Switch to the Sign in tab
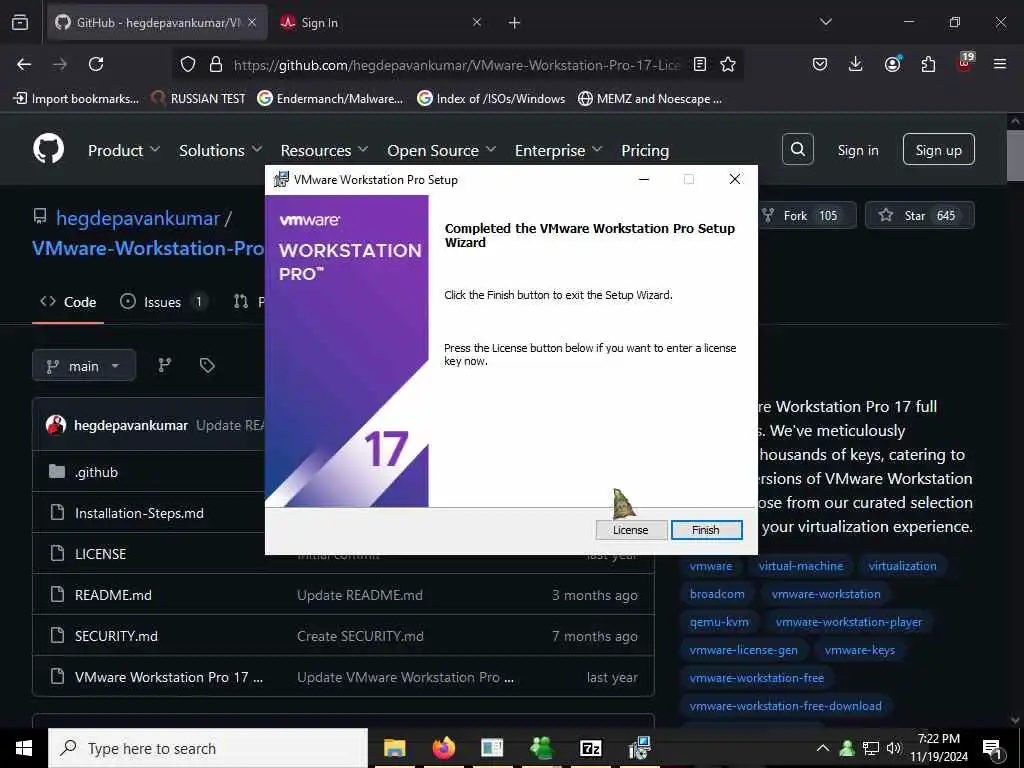The width and height of the screenshot is (1024, 768). click(x=382, y=23)
